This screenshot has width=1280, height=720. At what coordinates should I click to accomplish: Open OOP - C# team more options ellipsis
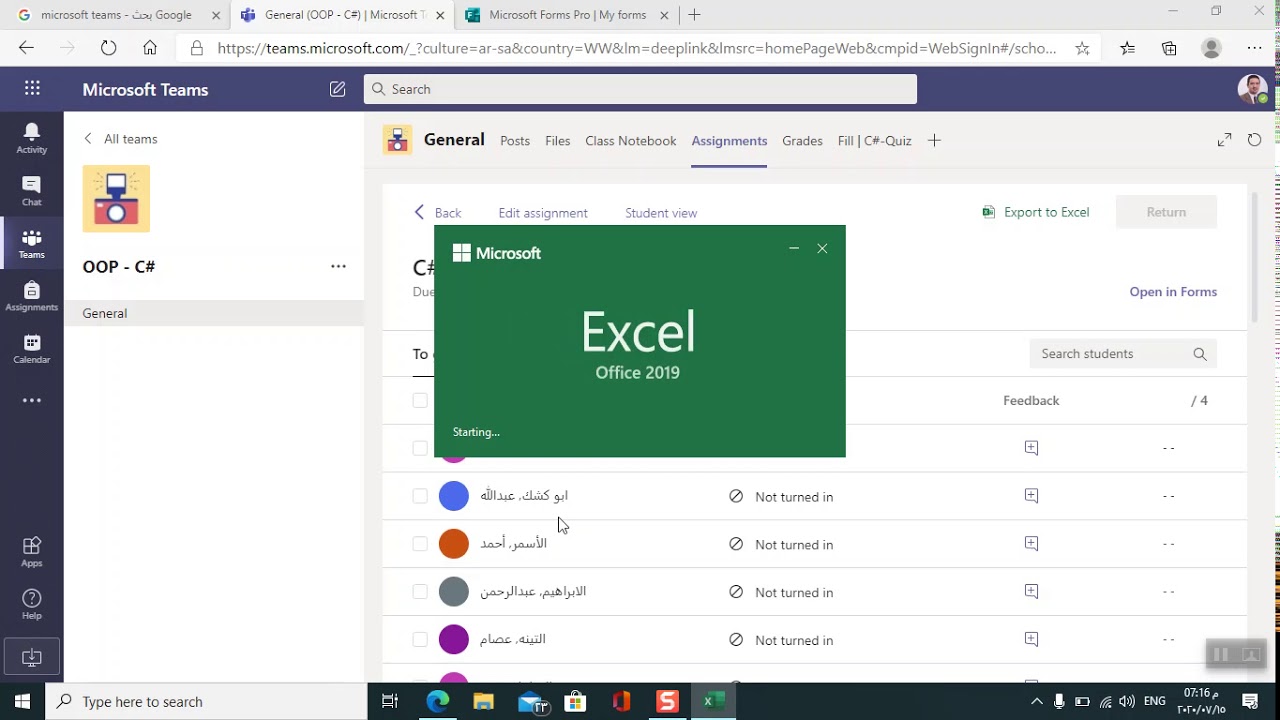pos(338,266)
